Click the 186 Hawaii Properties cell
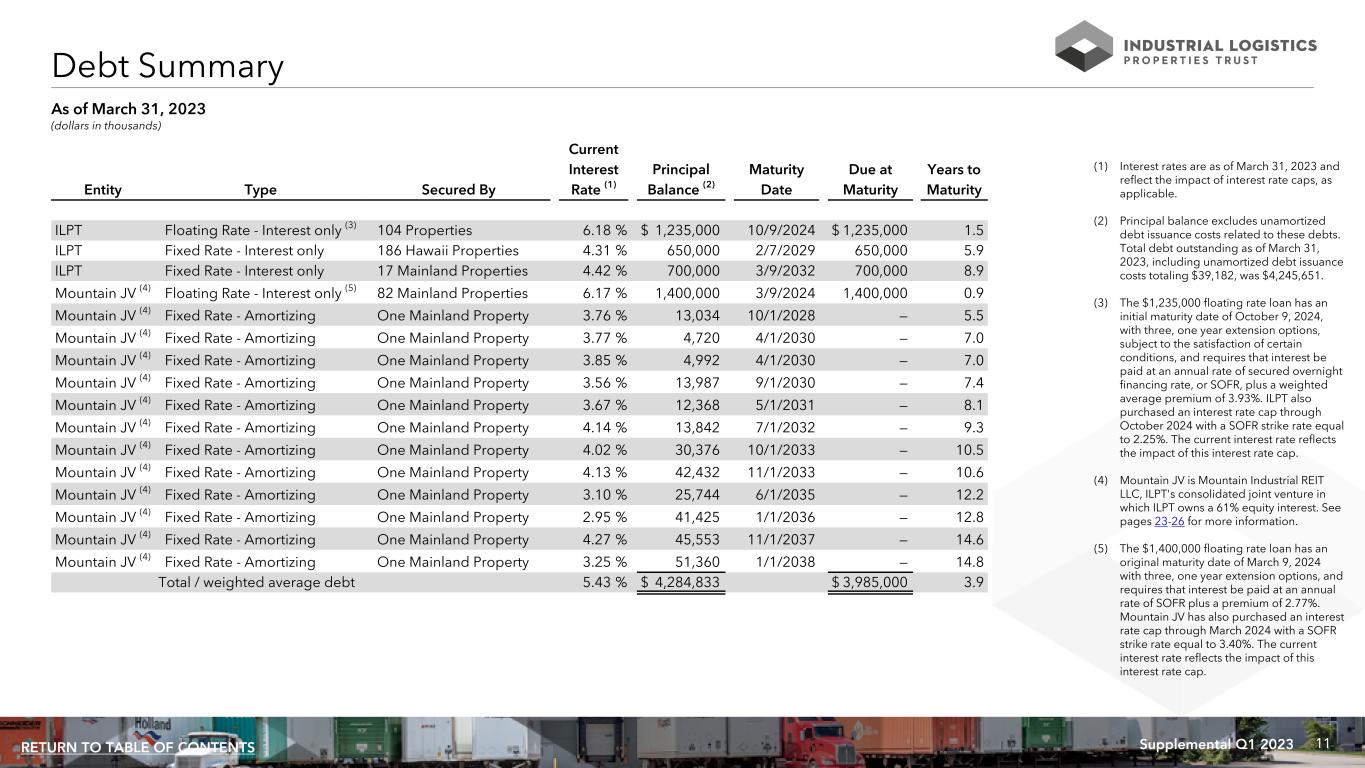This screenshot has width=1365, height=768. [447, 251]
